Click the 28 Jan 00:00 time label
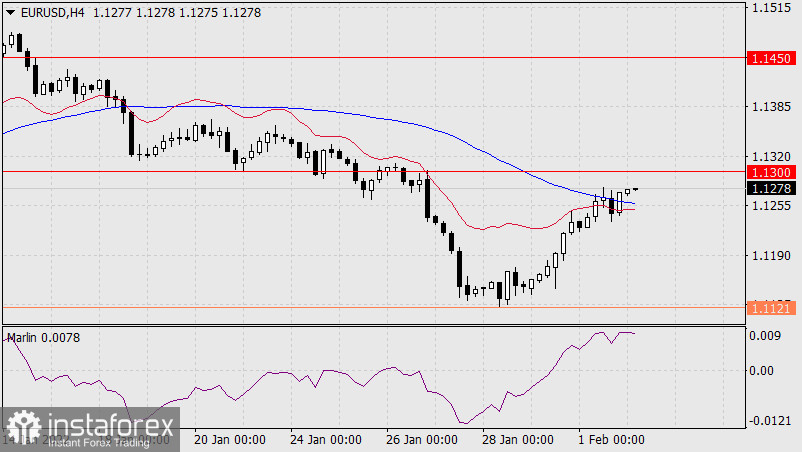Image resolution: width=802 pixels, height=452 pixels. [x=519, y=440]
